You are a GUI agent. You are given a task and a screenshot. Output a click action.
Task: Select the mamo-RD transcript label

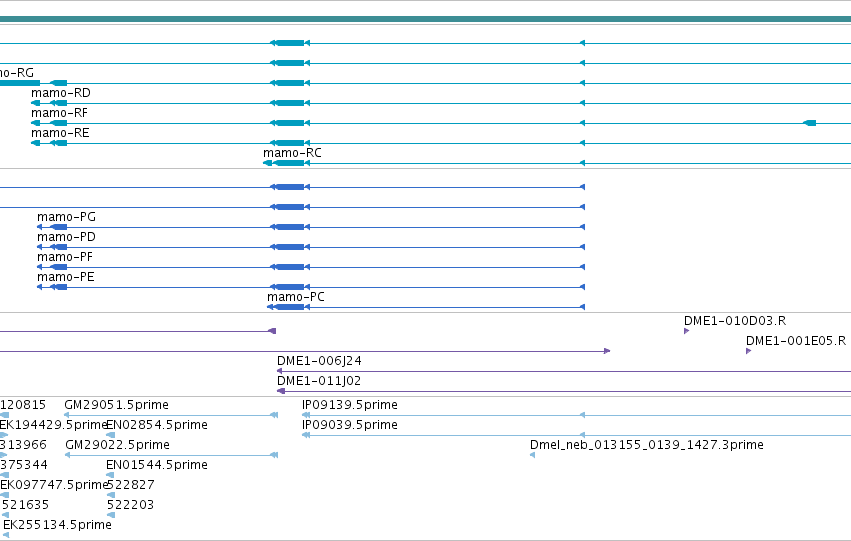61,93
